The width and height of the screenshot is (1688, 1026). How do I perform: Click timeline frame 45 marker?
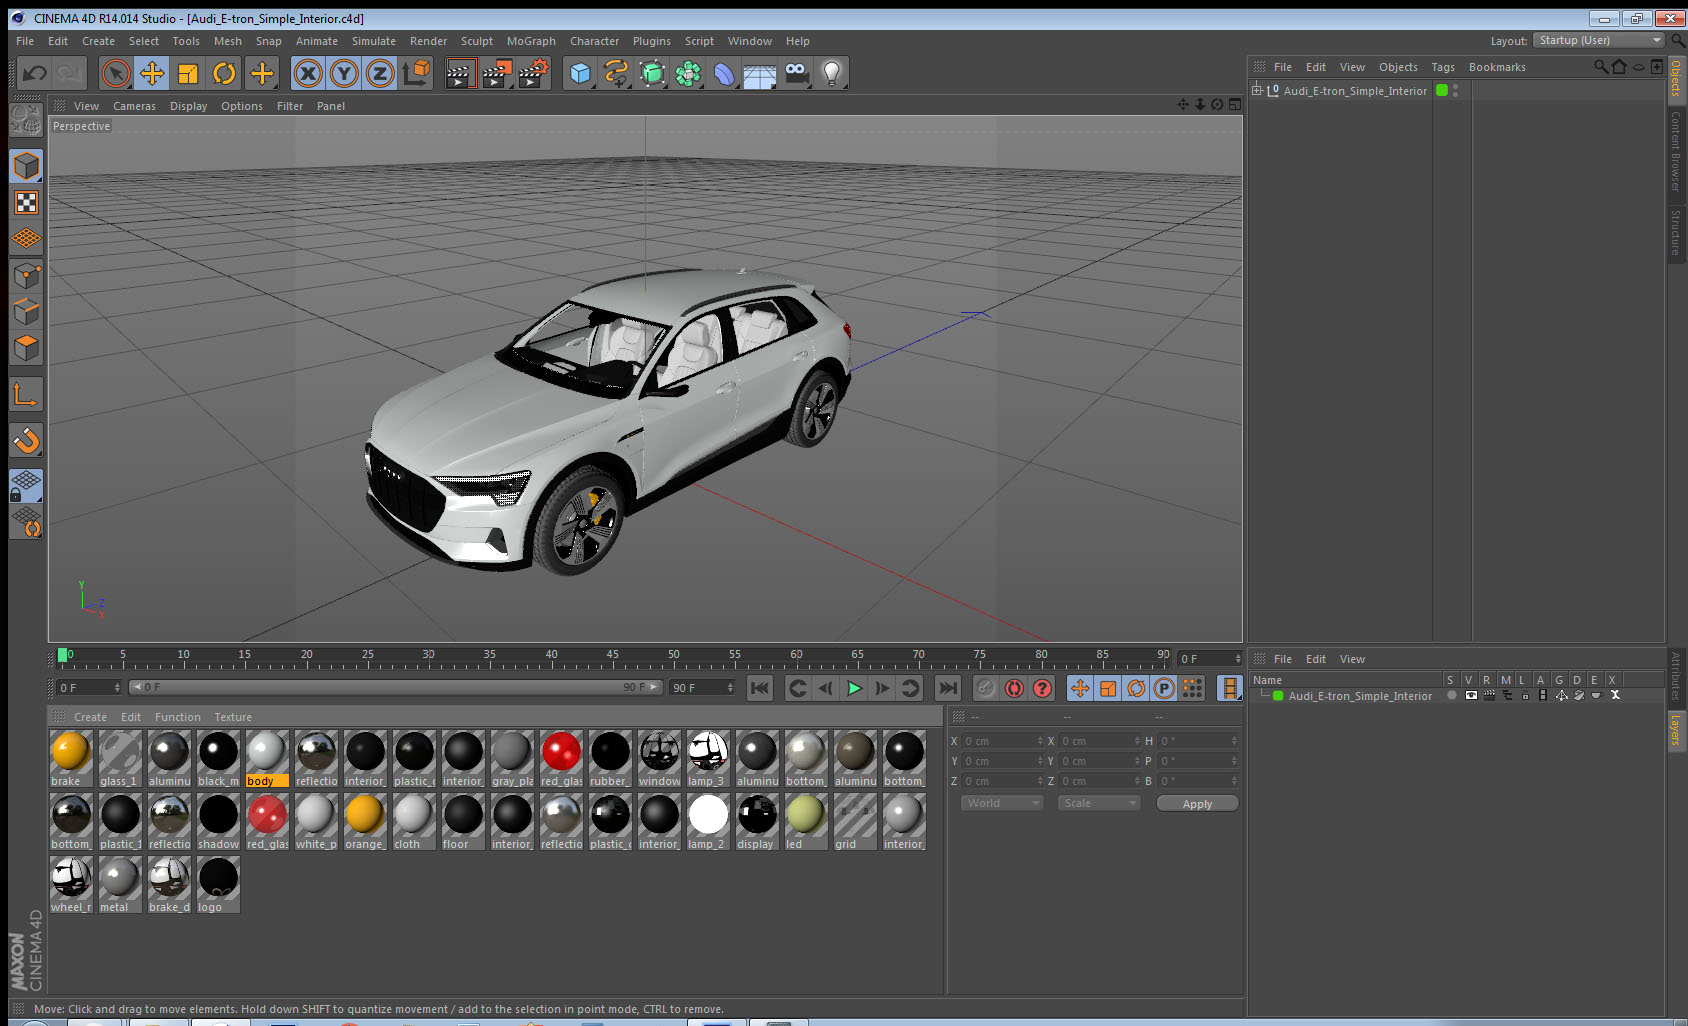[612, 655]
